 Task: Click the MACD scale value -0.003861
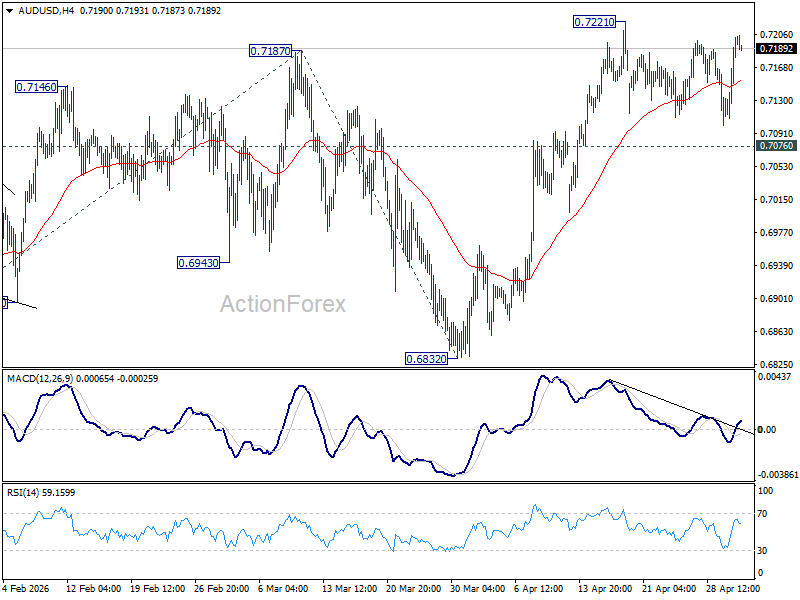778,475
